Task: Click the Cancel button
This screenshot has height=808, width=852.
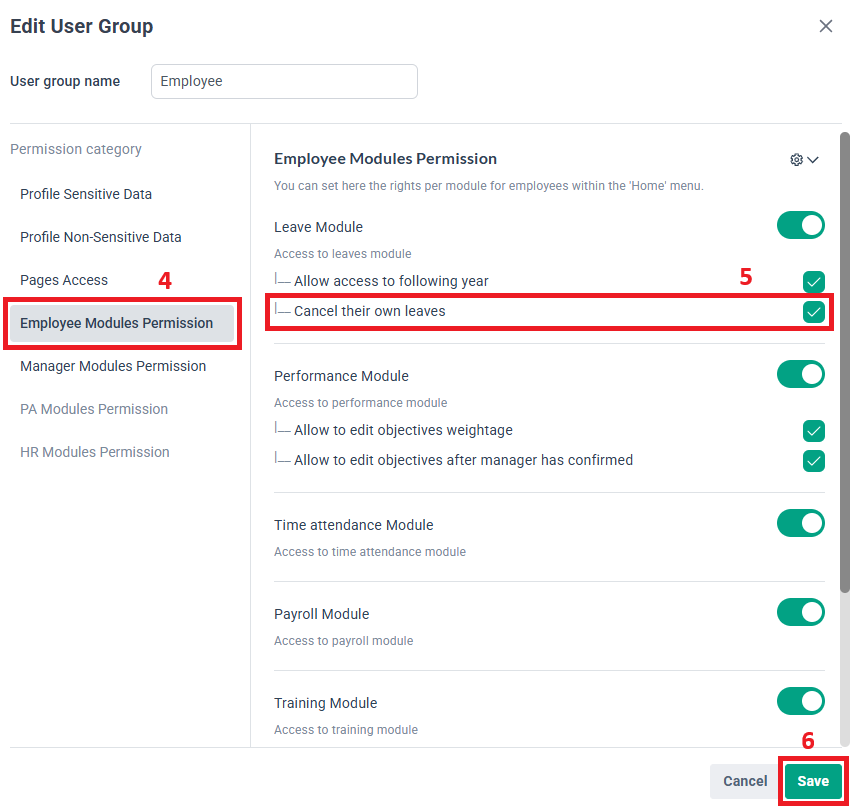Action: pos(745,781)
